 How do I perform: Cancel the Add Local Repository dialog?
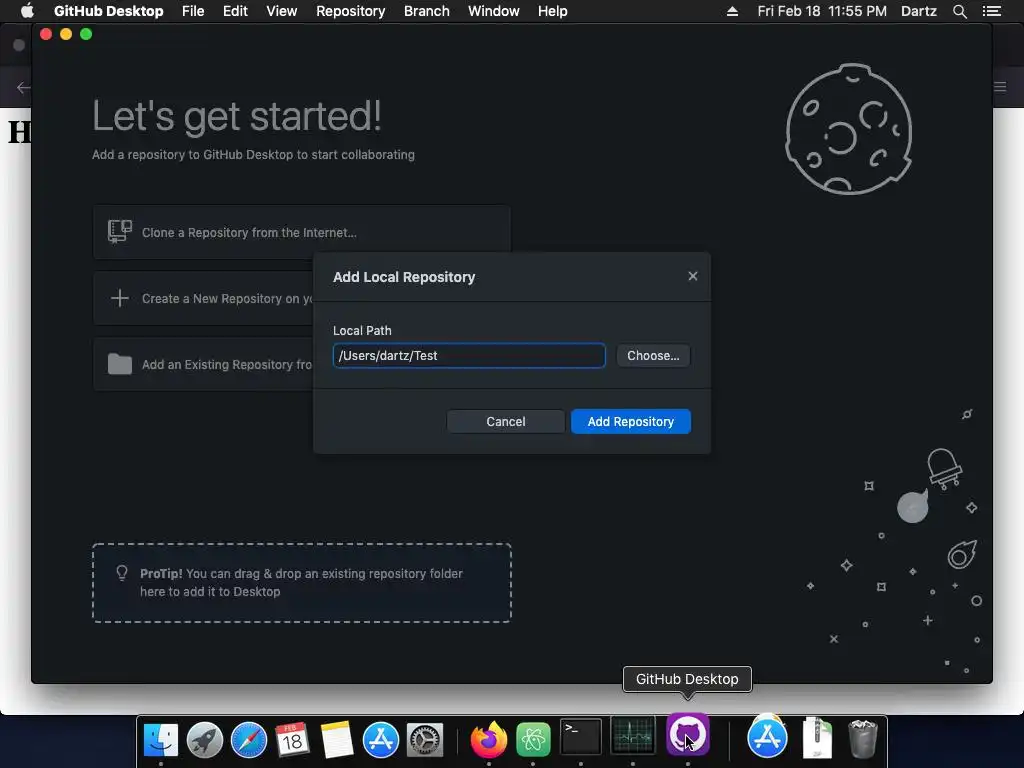(x=505, y=421)
